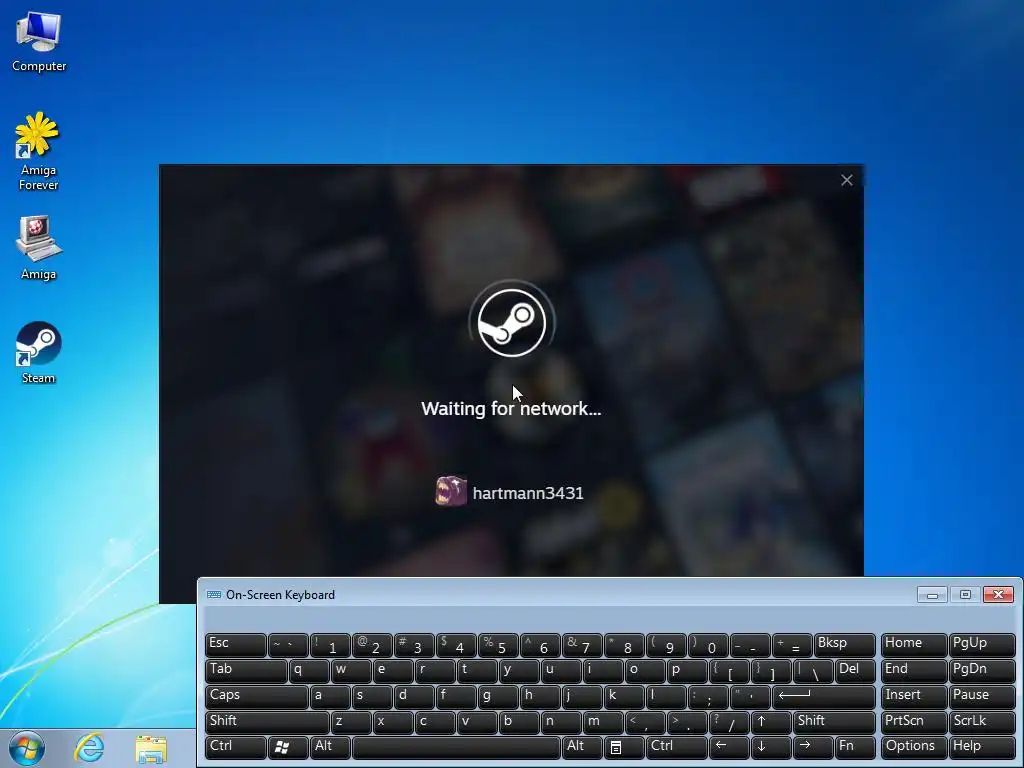Toggle the left Alt key
The image size is (1024, 768).
(x=331, y=747)
